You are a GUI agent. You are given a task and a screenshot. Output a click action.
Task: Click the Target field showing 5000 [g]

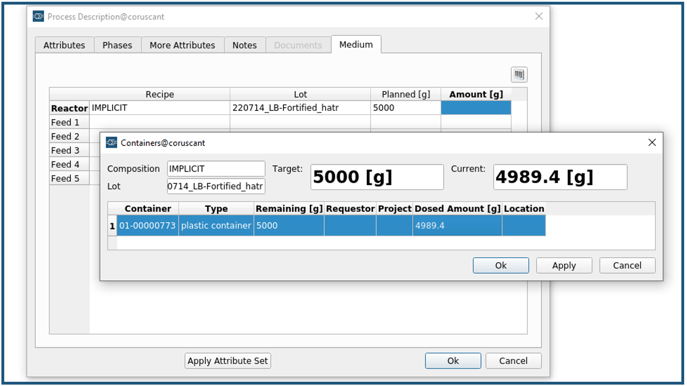pyautogui.click(x=377, y=177)
